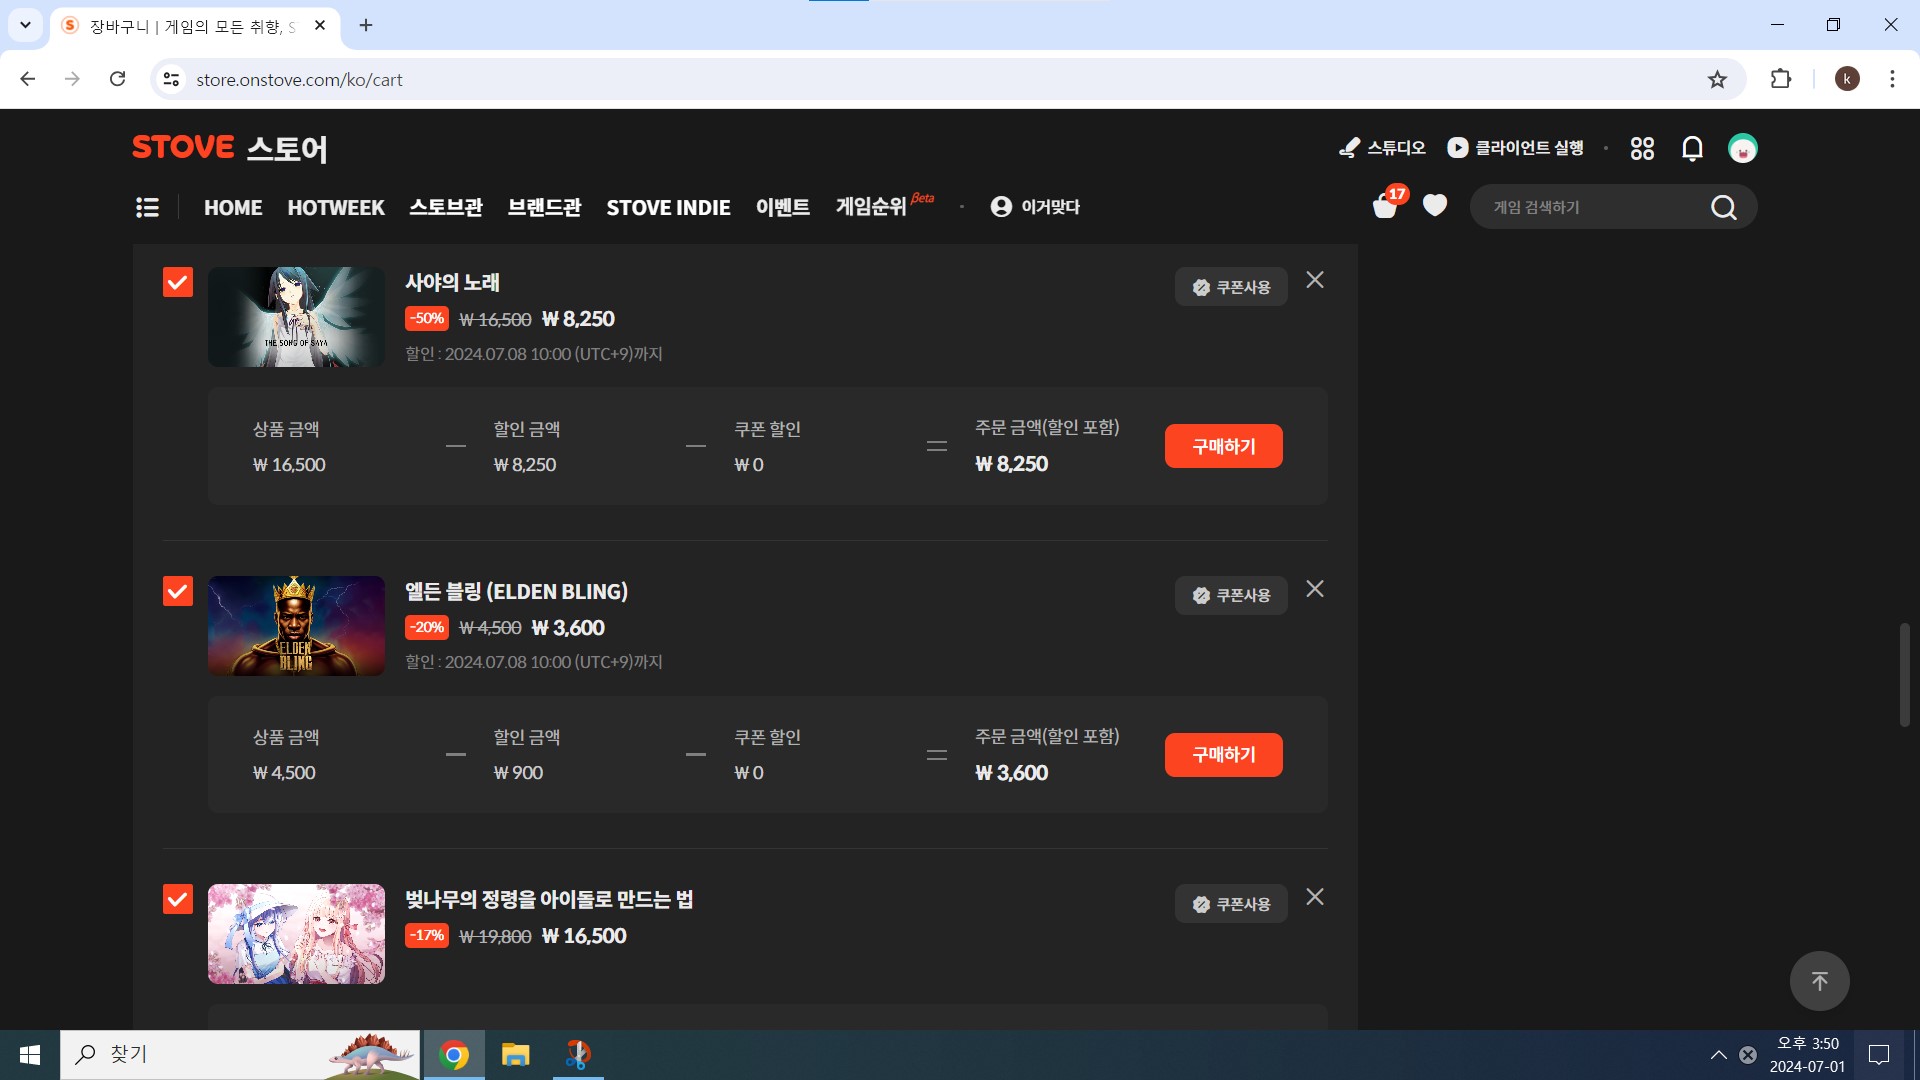Bookmark this page with star icon
The width and height of the screenshot is (1920, 1080).
click(x=1717, y=79)
